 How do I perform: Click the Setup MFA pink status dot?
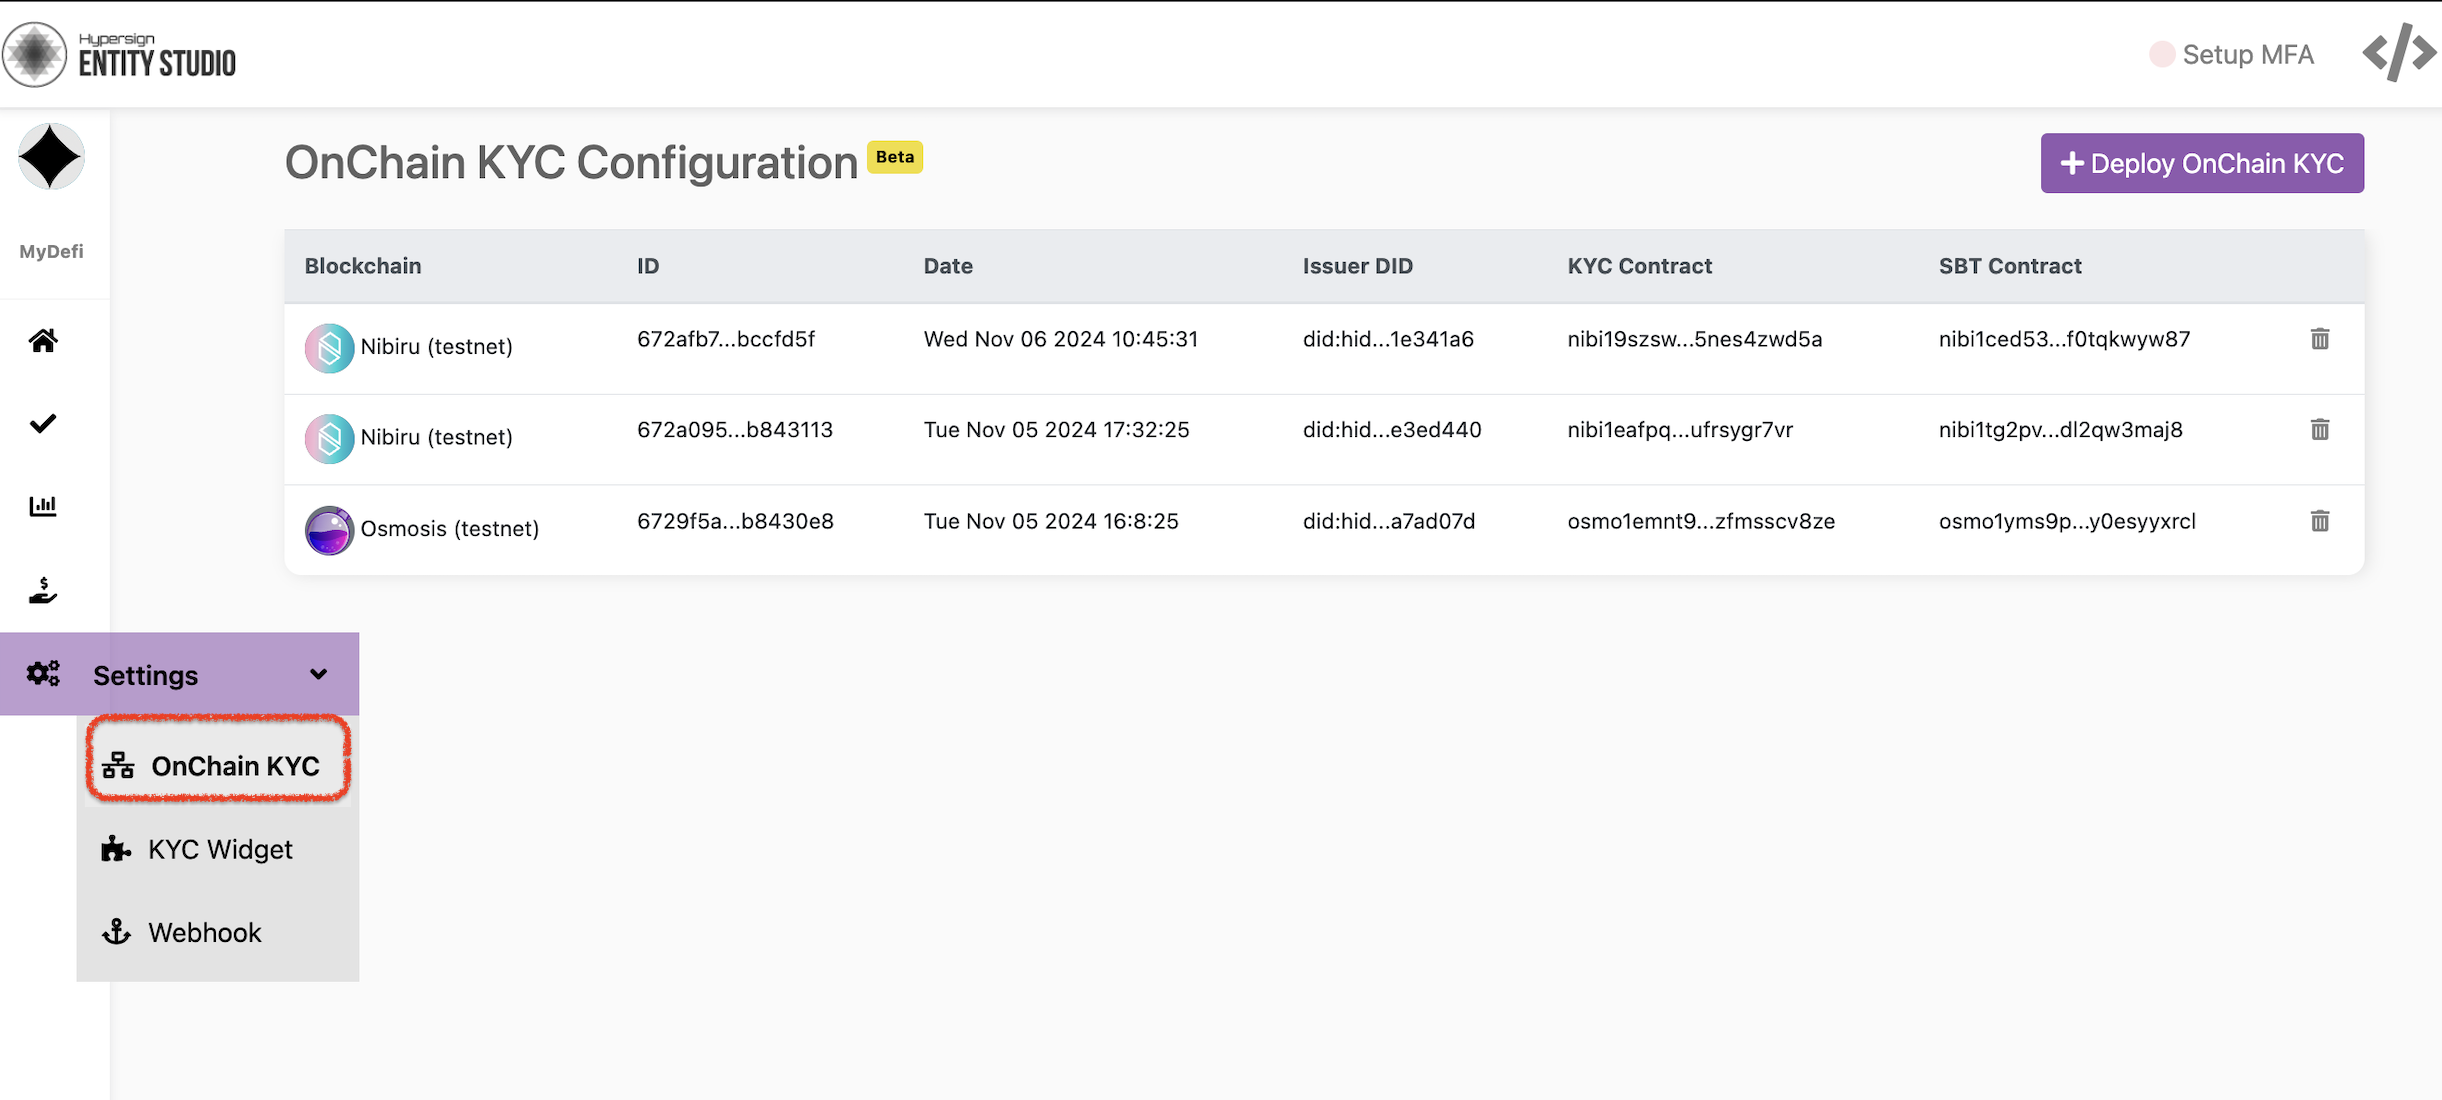pyautogui.click(x=2161, y=54)
